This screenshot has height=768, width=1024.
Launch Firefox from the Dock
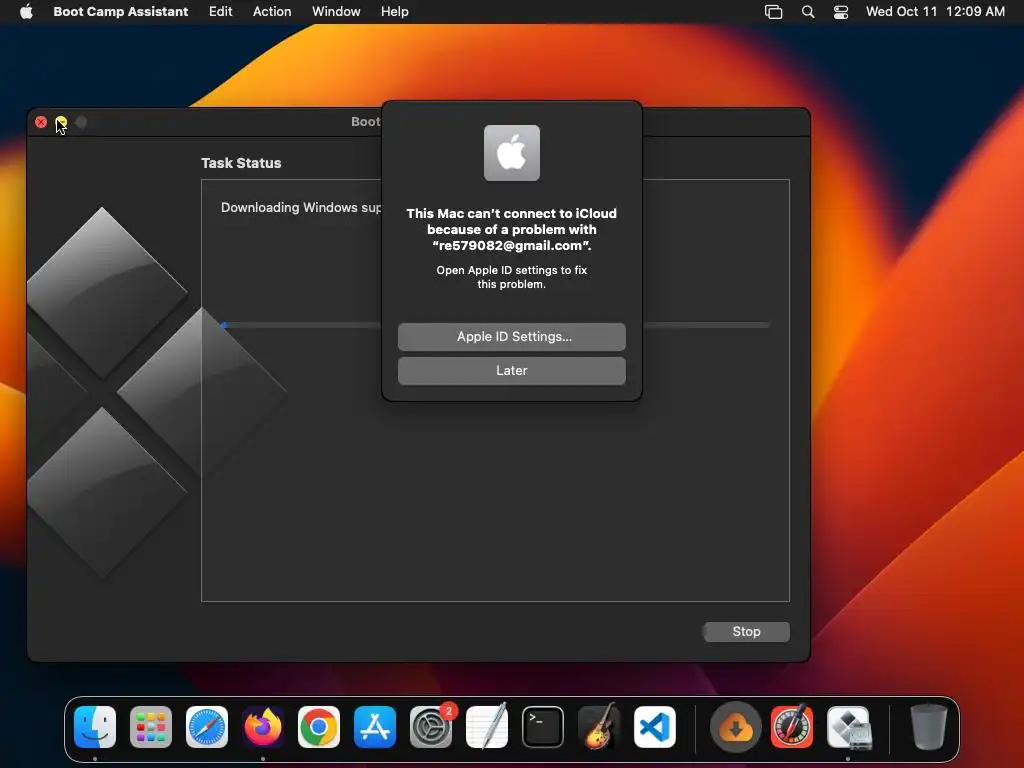click(x=263, y=727)
